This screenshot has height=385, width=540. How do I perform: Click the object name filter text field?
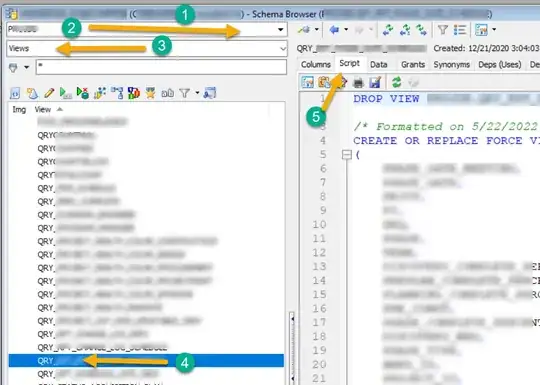[161, 67]
